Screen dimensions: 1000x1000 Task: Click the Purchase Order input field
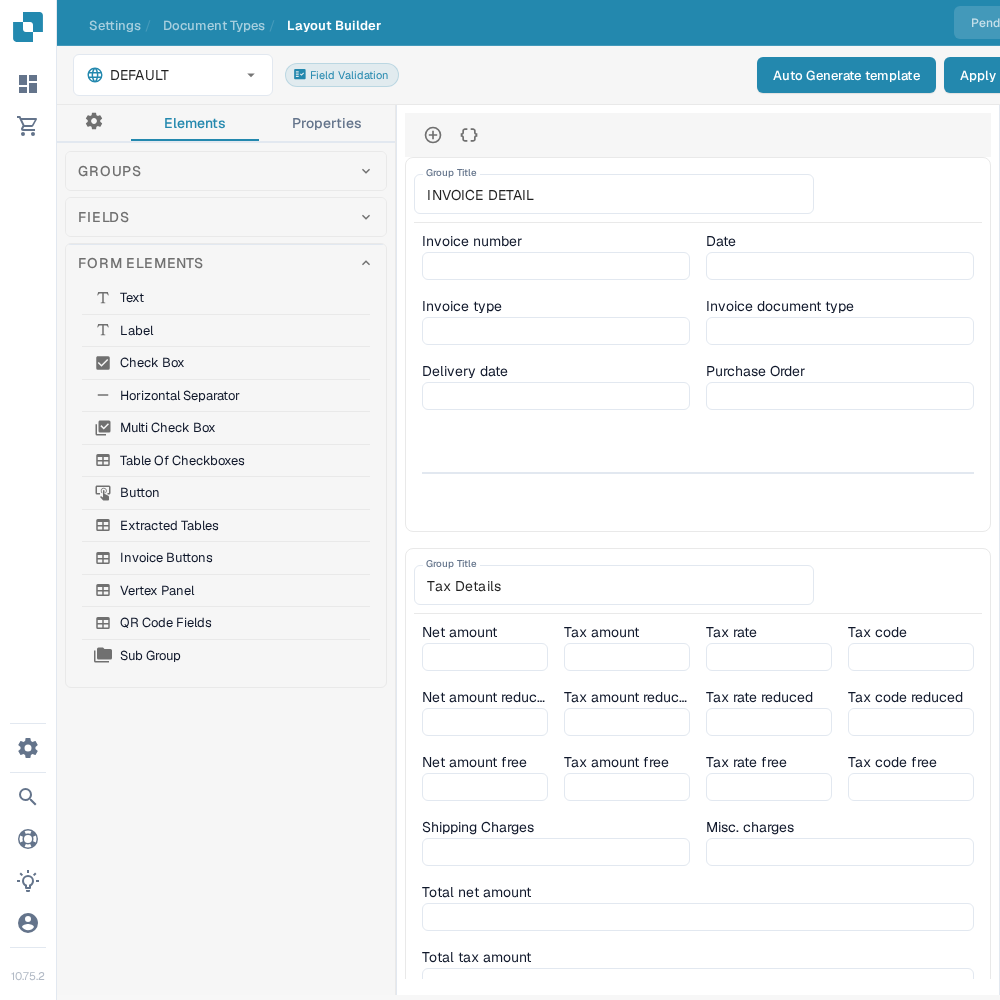(x=839, y=396)
